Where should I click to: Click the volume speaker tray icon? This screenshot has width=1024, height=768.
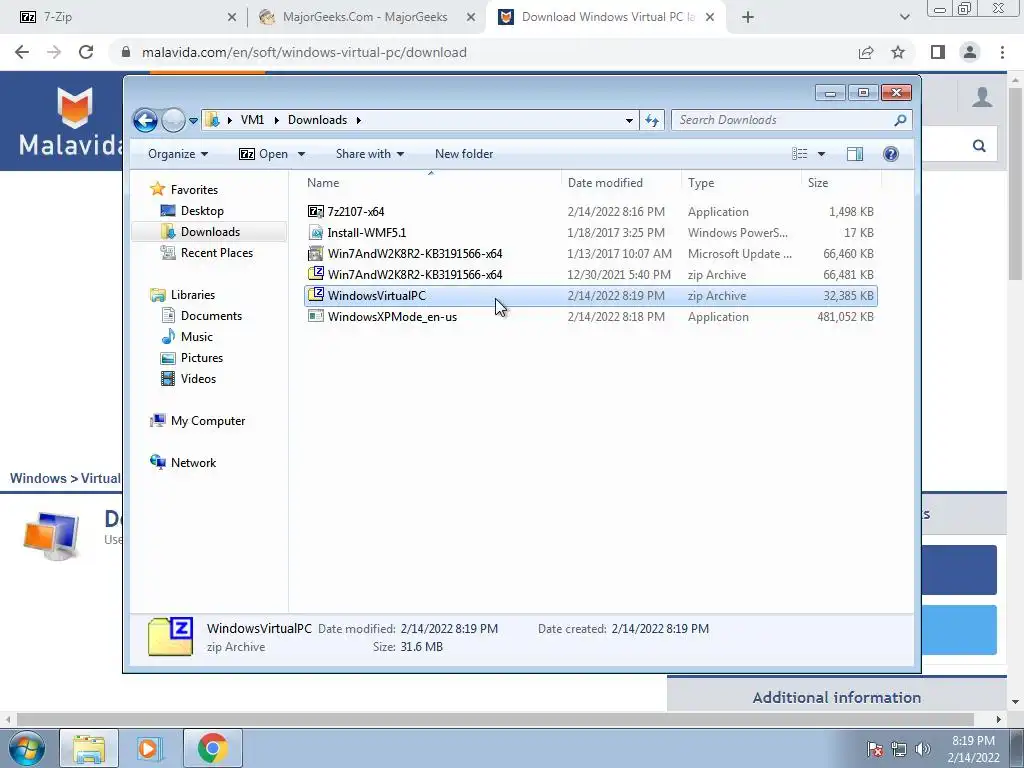pos(923,749)
